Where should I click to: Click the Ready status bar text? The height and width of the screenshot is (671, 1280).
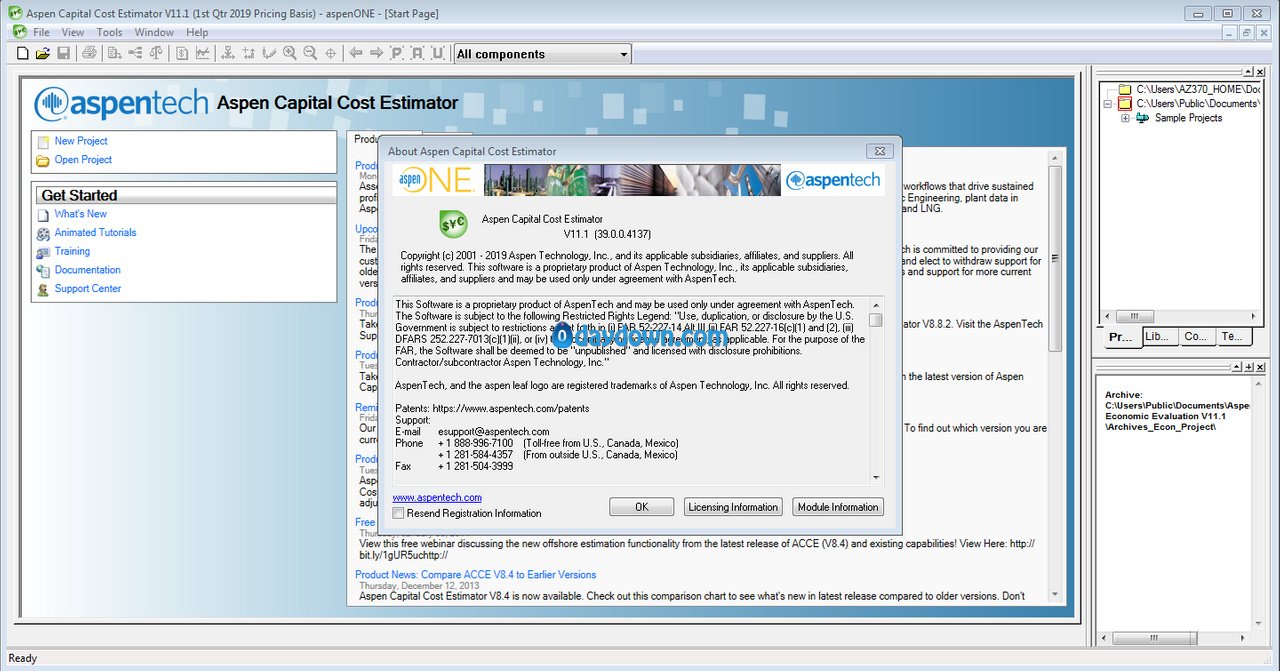click(x=22, y=658)
